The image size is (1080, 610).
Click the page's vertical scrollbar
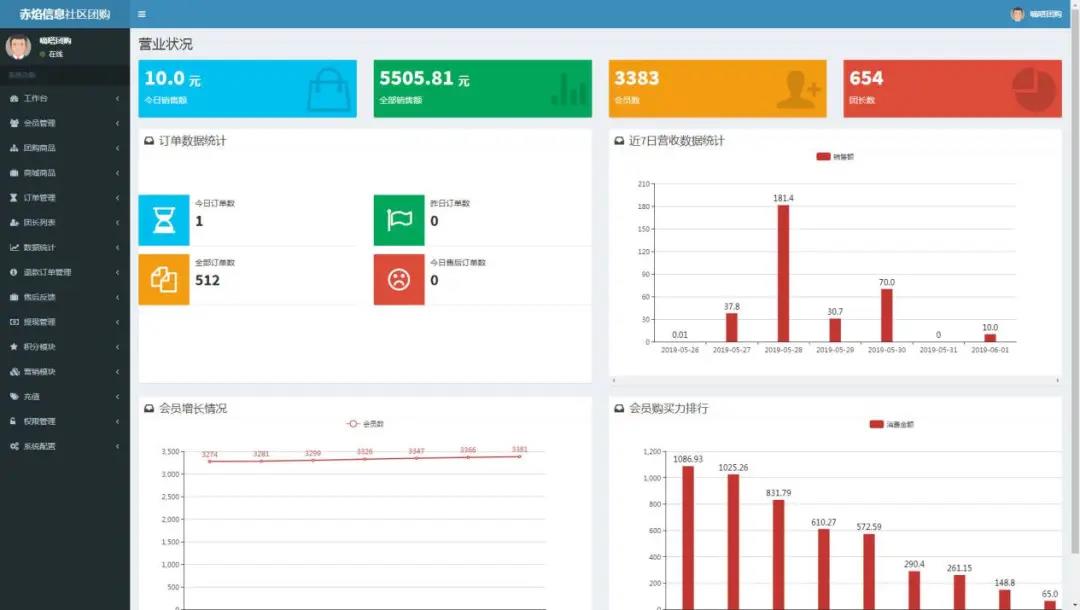point(1074,300)
